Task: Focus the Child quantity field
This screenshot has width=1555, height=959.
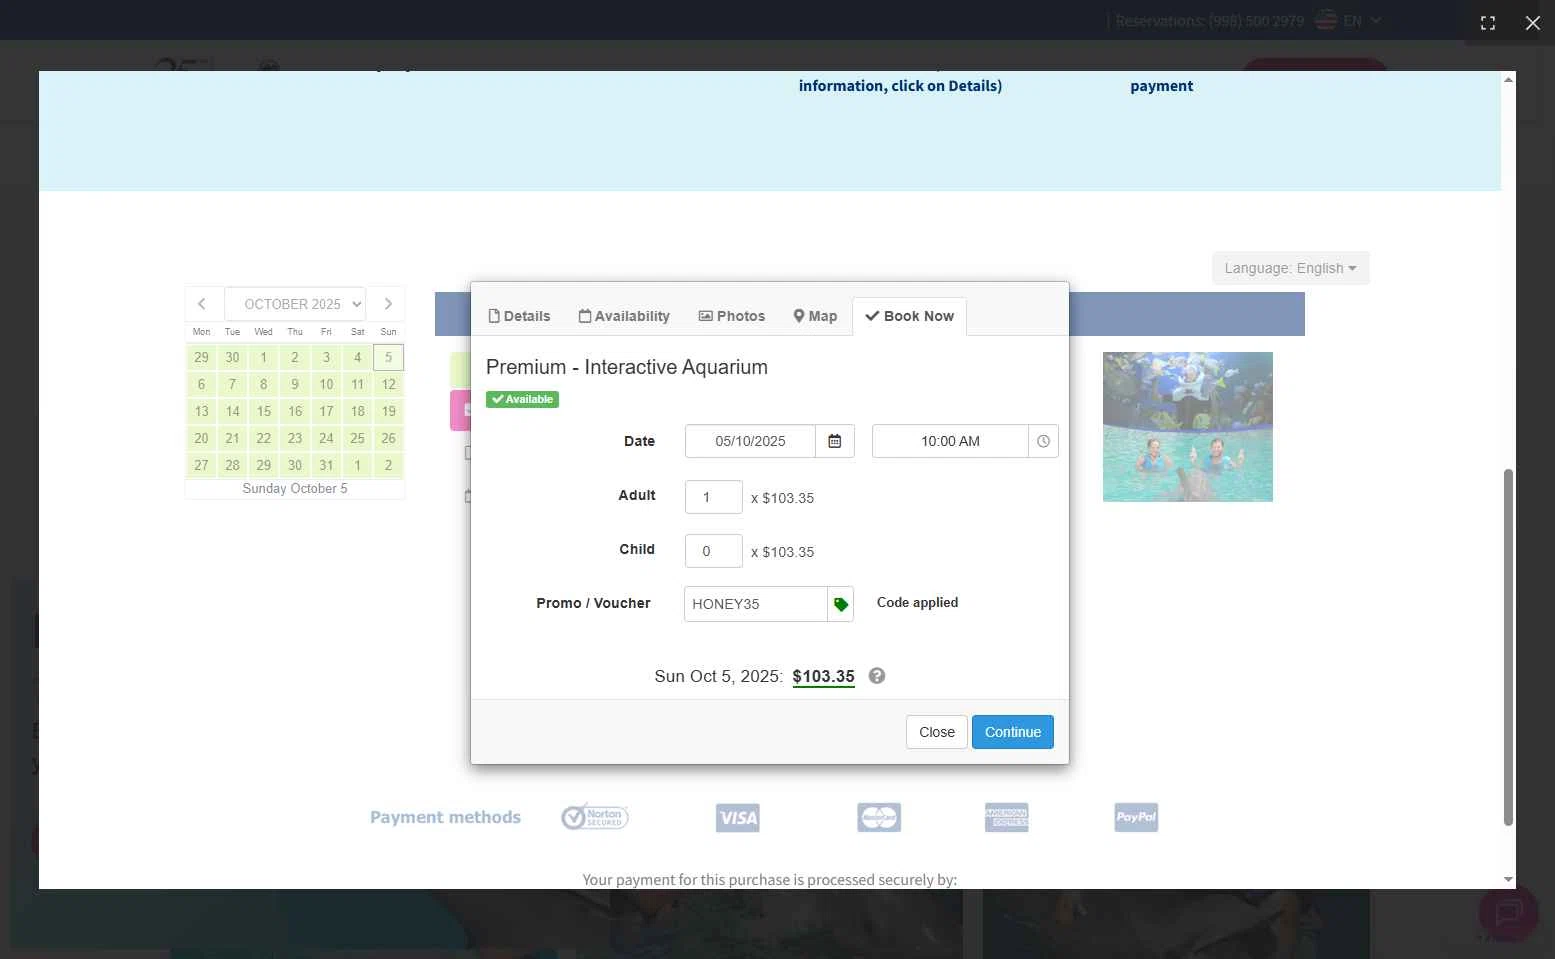Action: click(x=714, y=551)
